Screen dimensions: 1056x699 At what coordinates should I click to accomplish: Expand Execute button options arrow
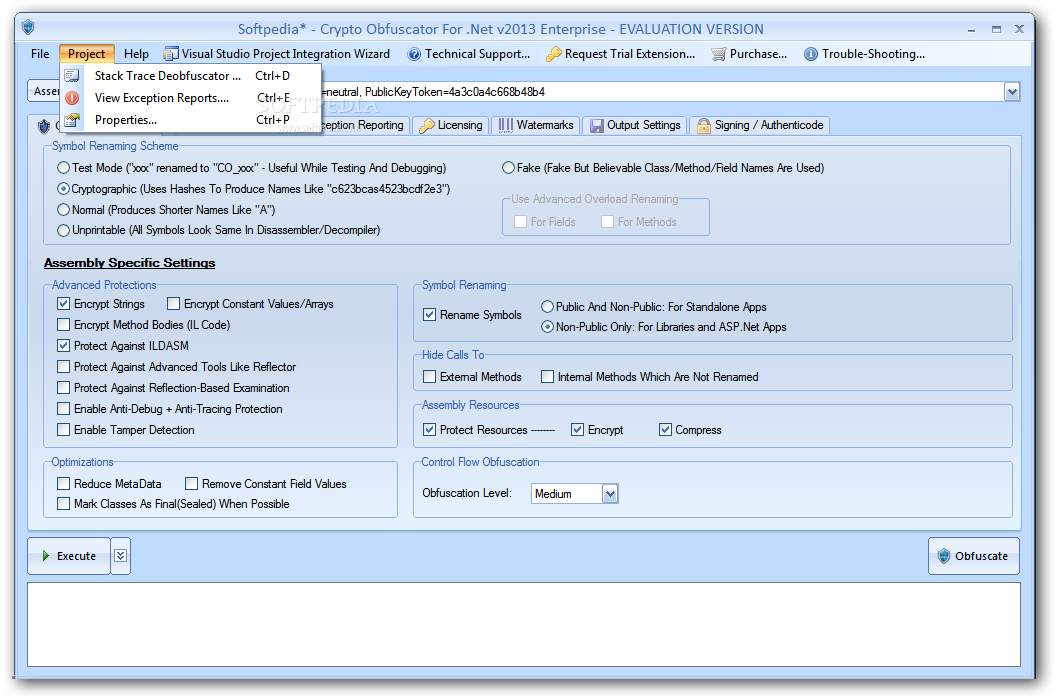coord(121,556)
